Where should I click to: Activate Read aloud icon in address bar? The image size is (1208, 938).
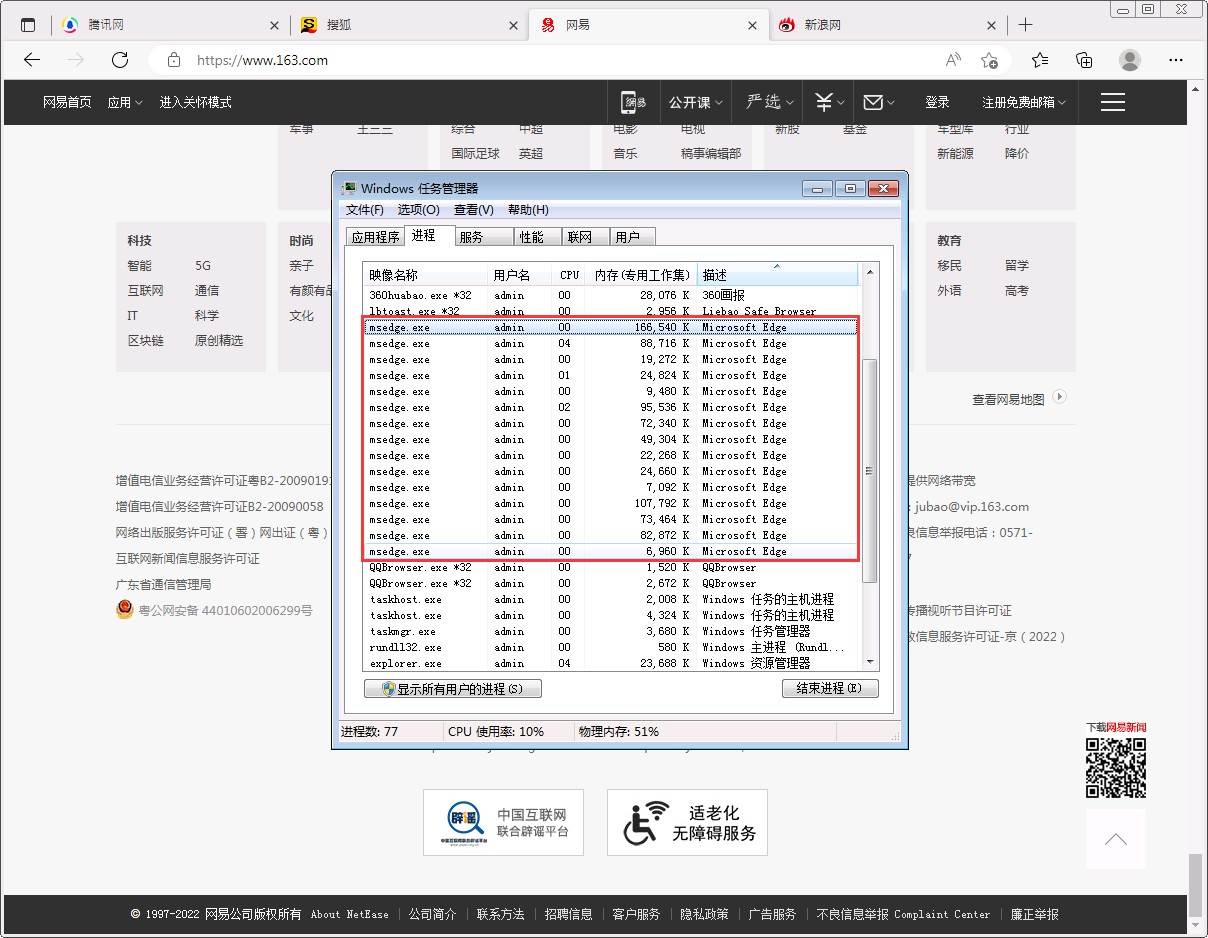pyautogui.click(x=953, y=60)
